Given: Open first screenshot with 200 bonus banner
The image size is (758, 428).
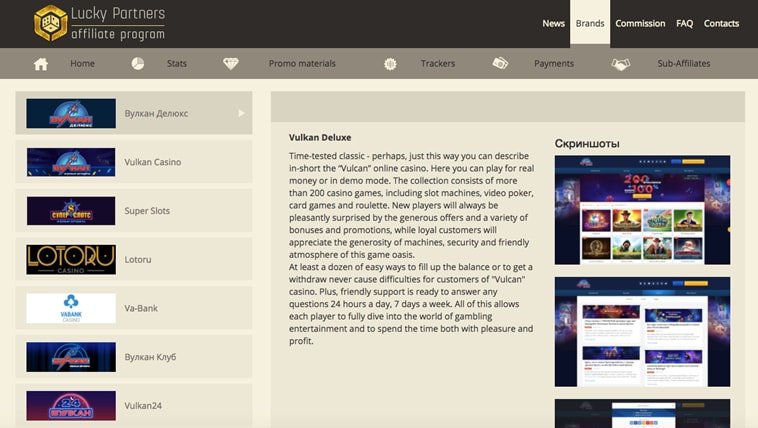Looking at the screenshot, I should tap(642, 210).
